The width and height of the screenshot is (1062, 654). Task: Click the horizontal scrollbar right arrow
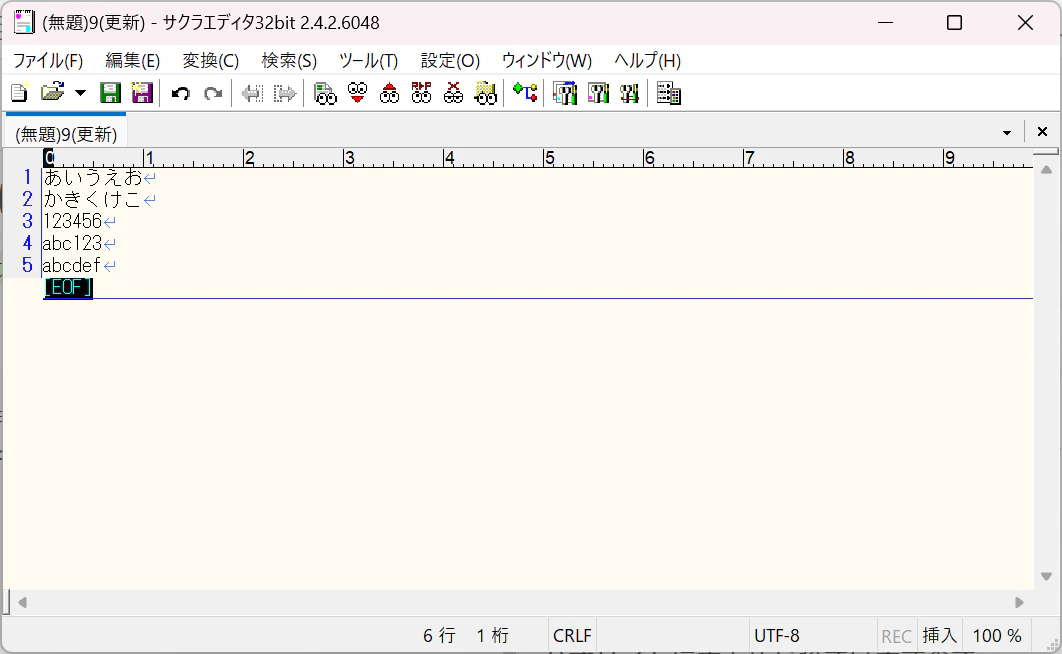pyautogui.click(x=1019, y=603)
